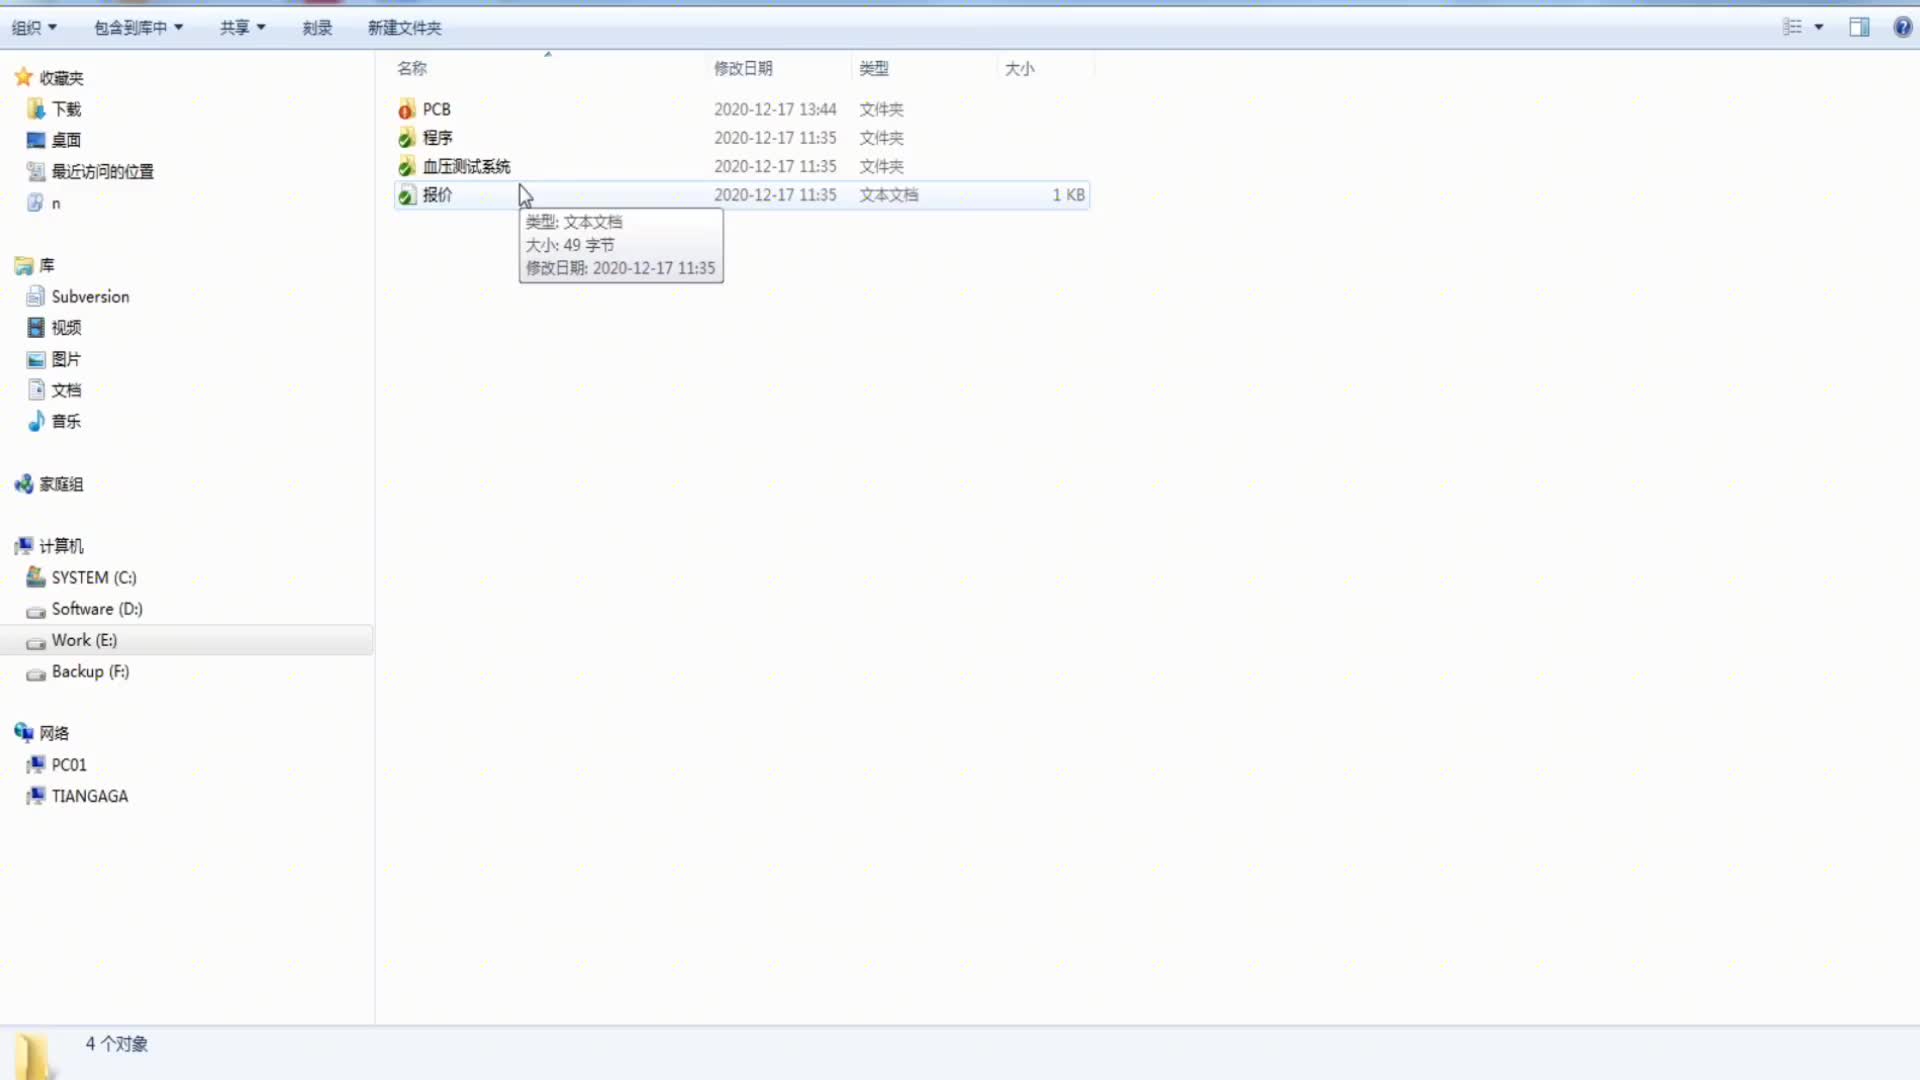Select the 程序 folder icon
Screen dimensions: 1920x1080
click(406, 138)
